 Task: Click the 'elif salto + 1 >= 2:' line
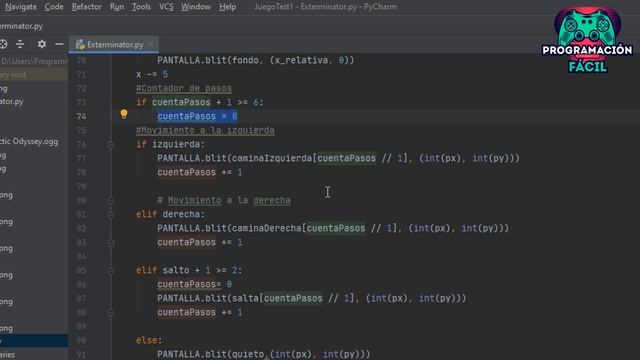pos(189,270)
